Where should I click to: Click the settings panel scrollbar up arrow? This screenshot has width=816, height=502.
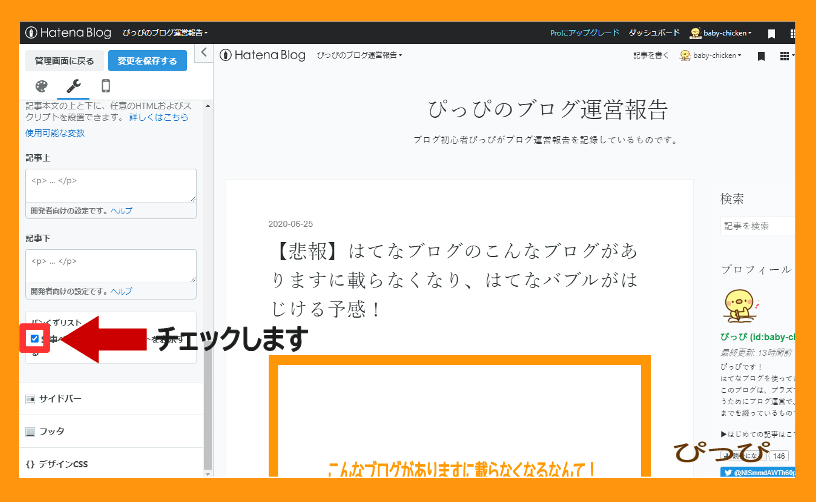point(208,106)
